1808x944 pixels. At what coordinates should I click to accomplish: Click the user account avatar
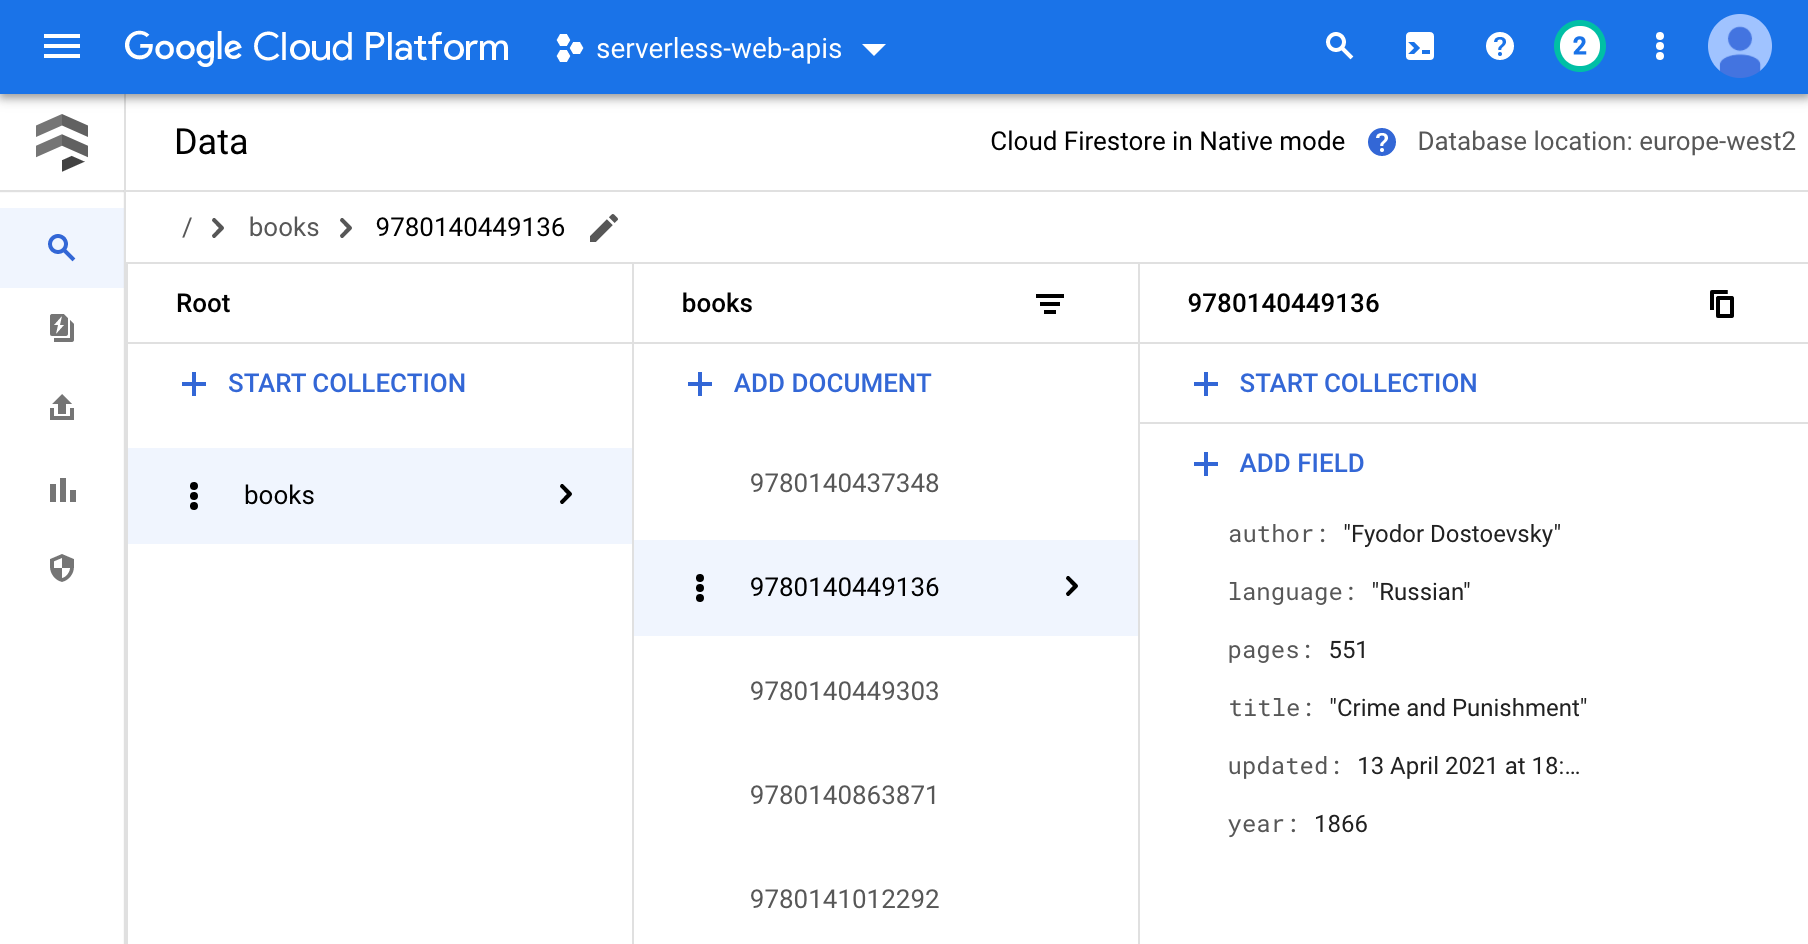click(1739, 47)
